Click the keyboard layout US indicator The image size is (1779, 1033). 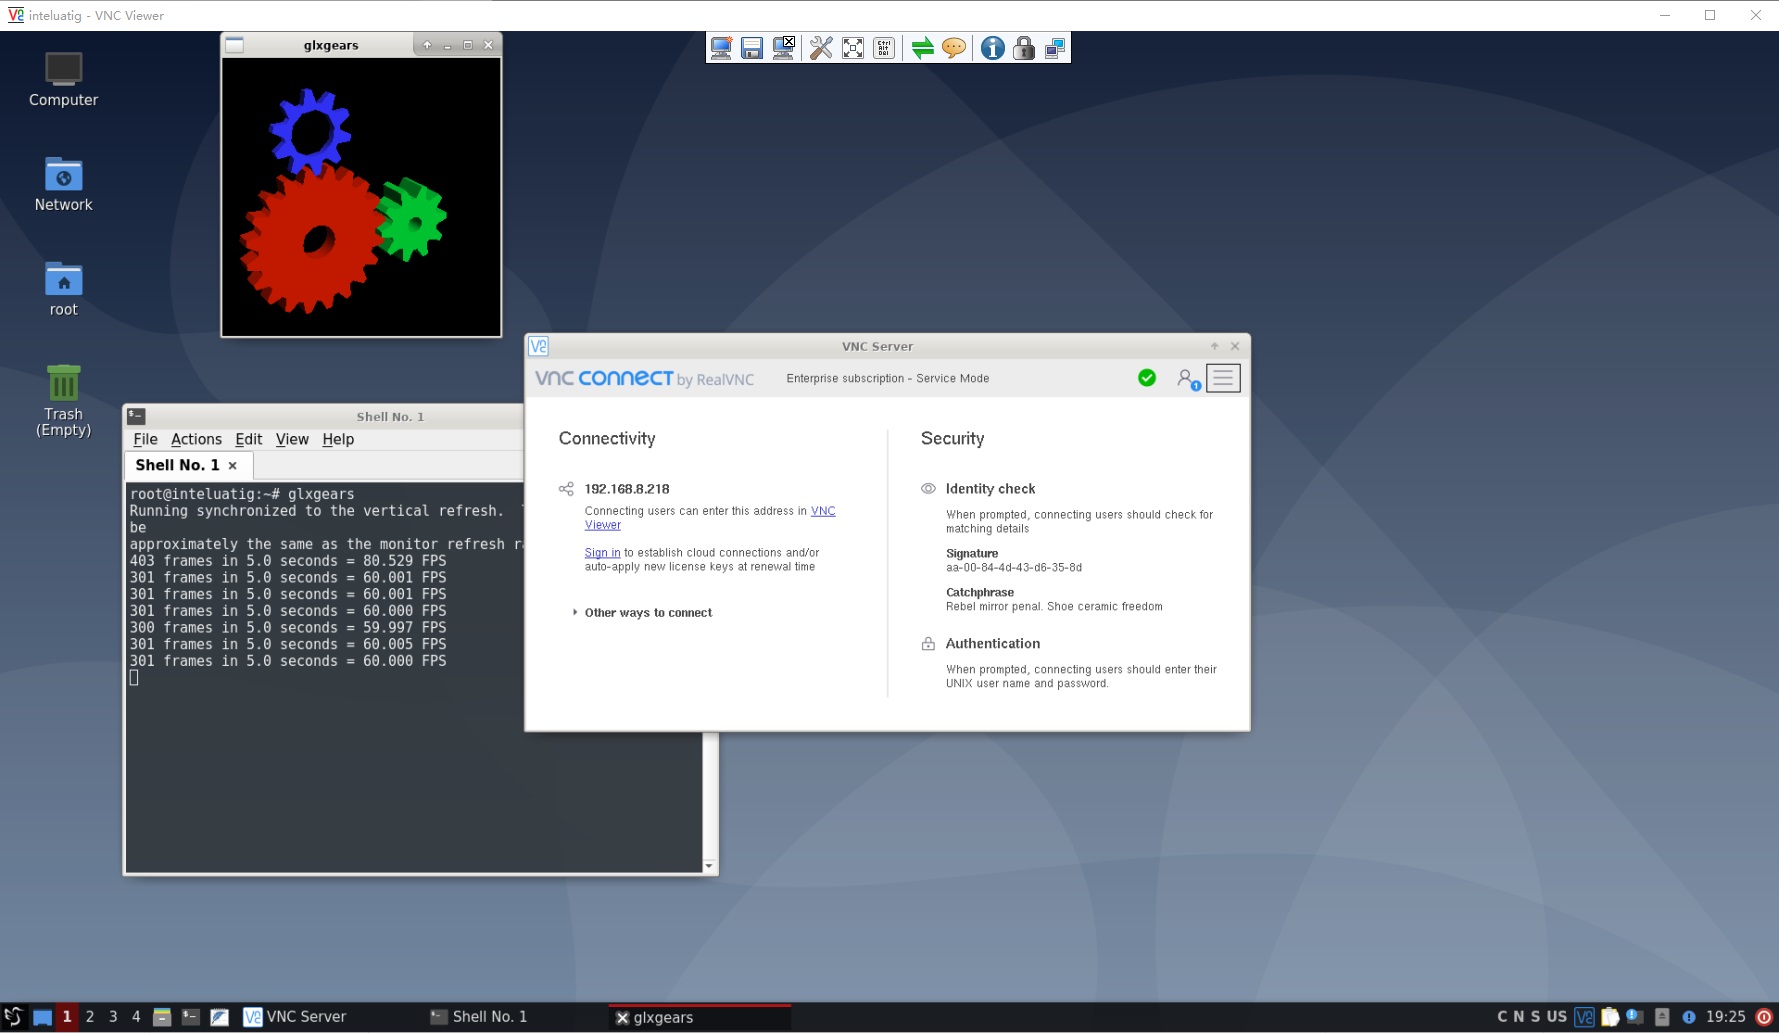[1557, 1017]
